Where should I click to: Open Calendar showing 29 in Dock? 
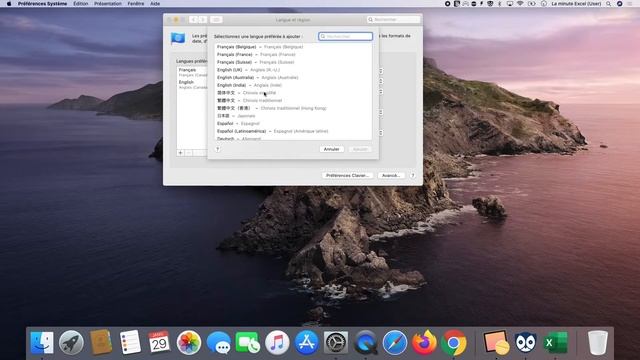(x=159, y=342)
